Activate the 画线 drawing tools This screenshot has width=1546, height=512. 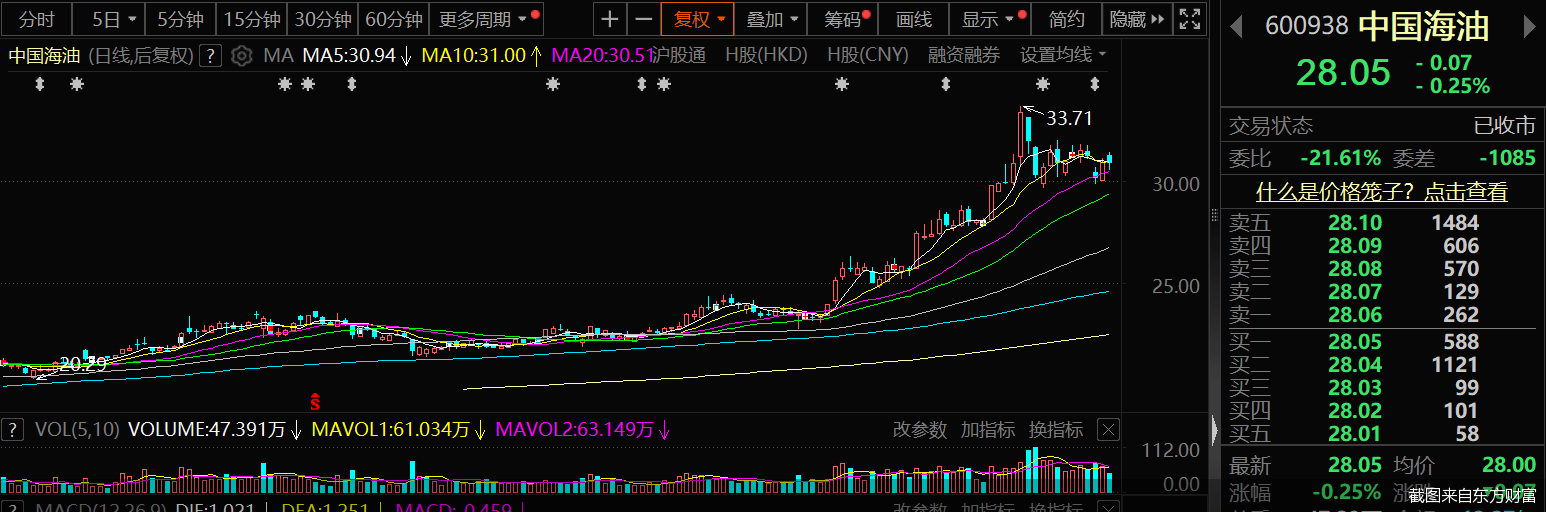pyautogui.click(x=914, y=19)
